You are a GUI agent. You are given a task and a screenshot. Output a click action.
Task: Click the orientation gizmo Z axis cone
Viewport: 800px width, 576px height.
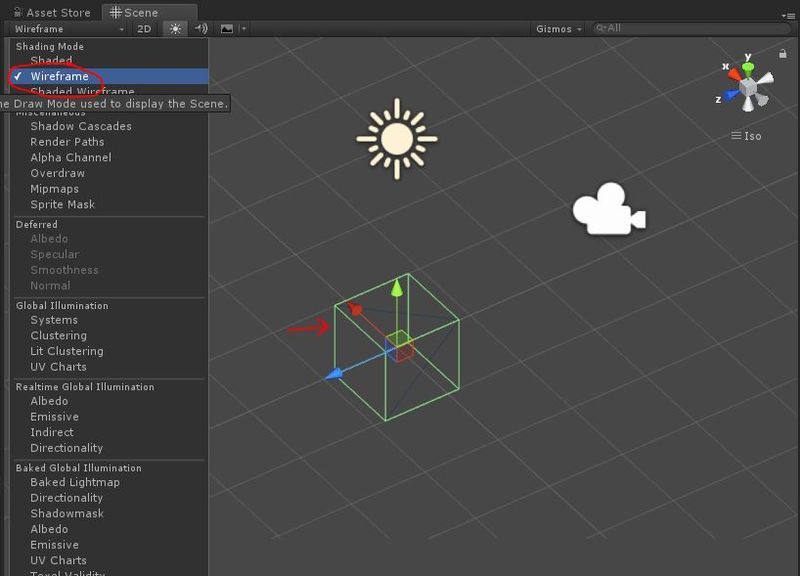pyautogui.click(x=732, y=95)
